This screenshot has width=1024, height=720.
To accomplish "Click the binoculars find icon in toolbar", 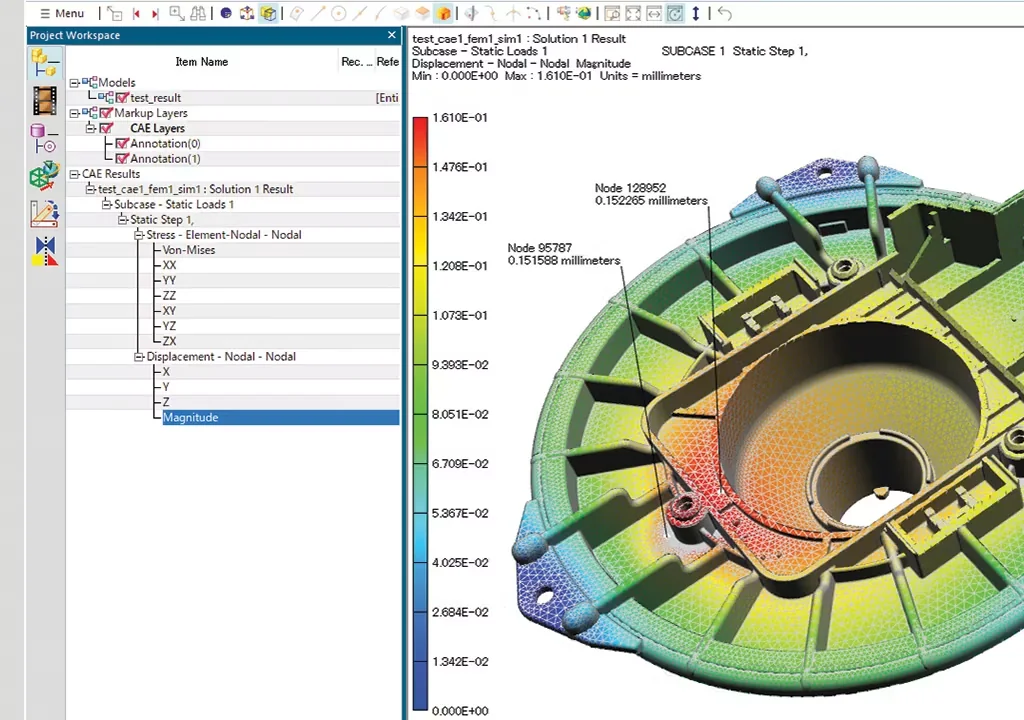I will pyautogui.click(x=198, y=13).
